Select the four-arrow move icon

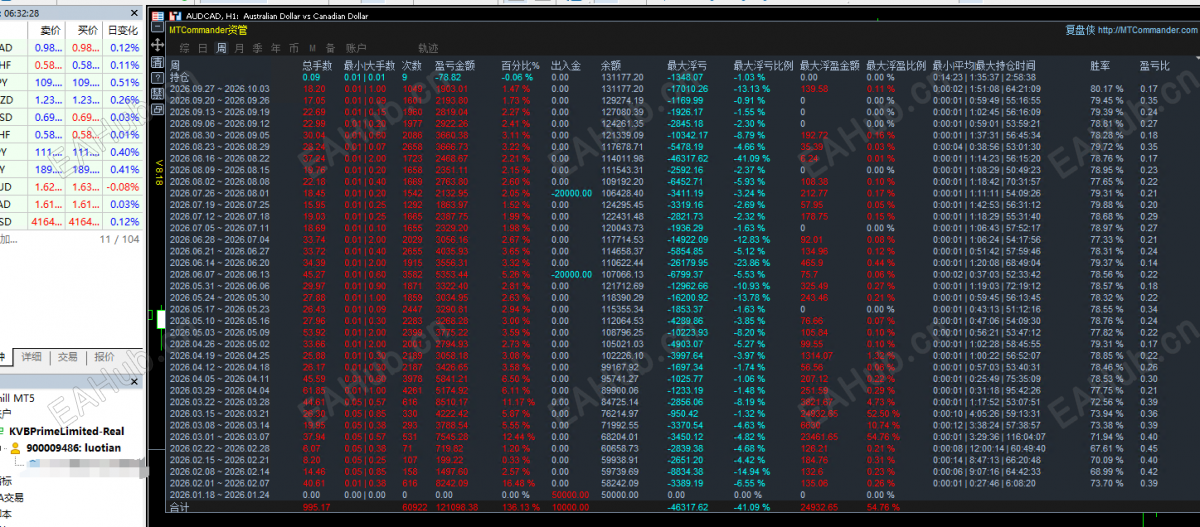click(158, 45)
